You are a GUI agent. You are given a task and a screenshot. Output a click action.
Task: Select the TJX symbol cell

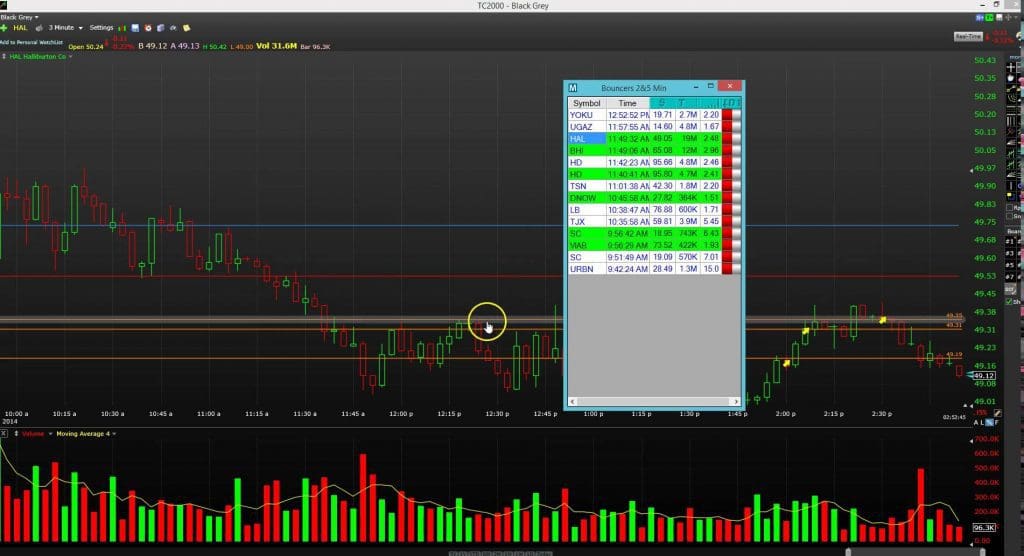[586, 221]
